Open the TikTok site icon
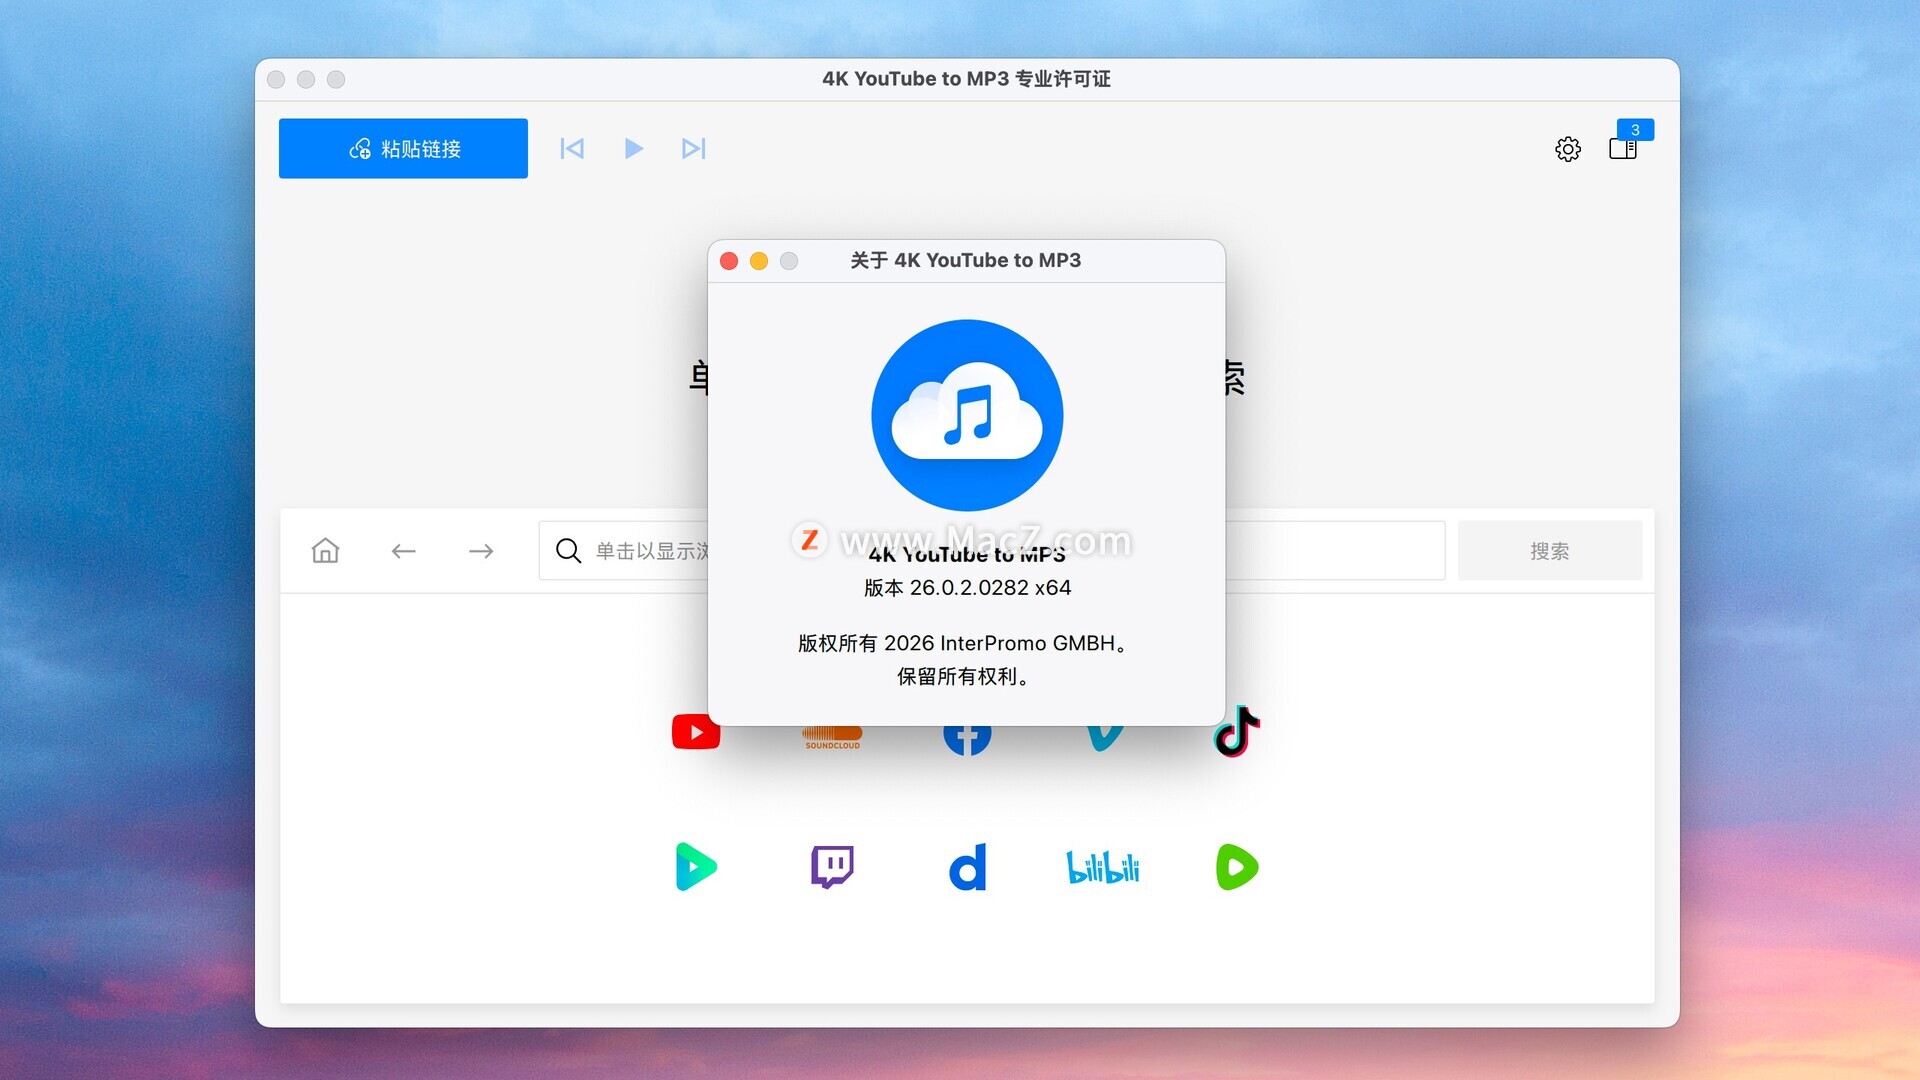Image resolution: width=1920 pixels, height=1080 pixels. click(x=1237, y=732)
